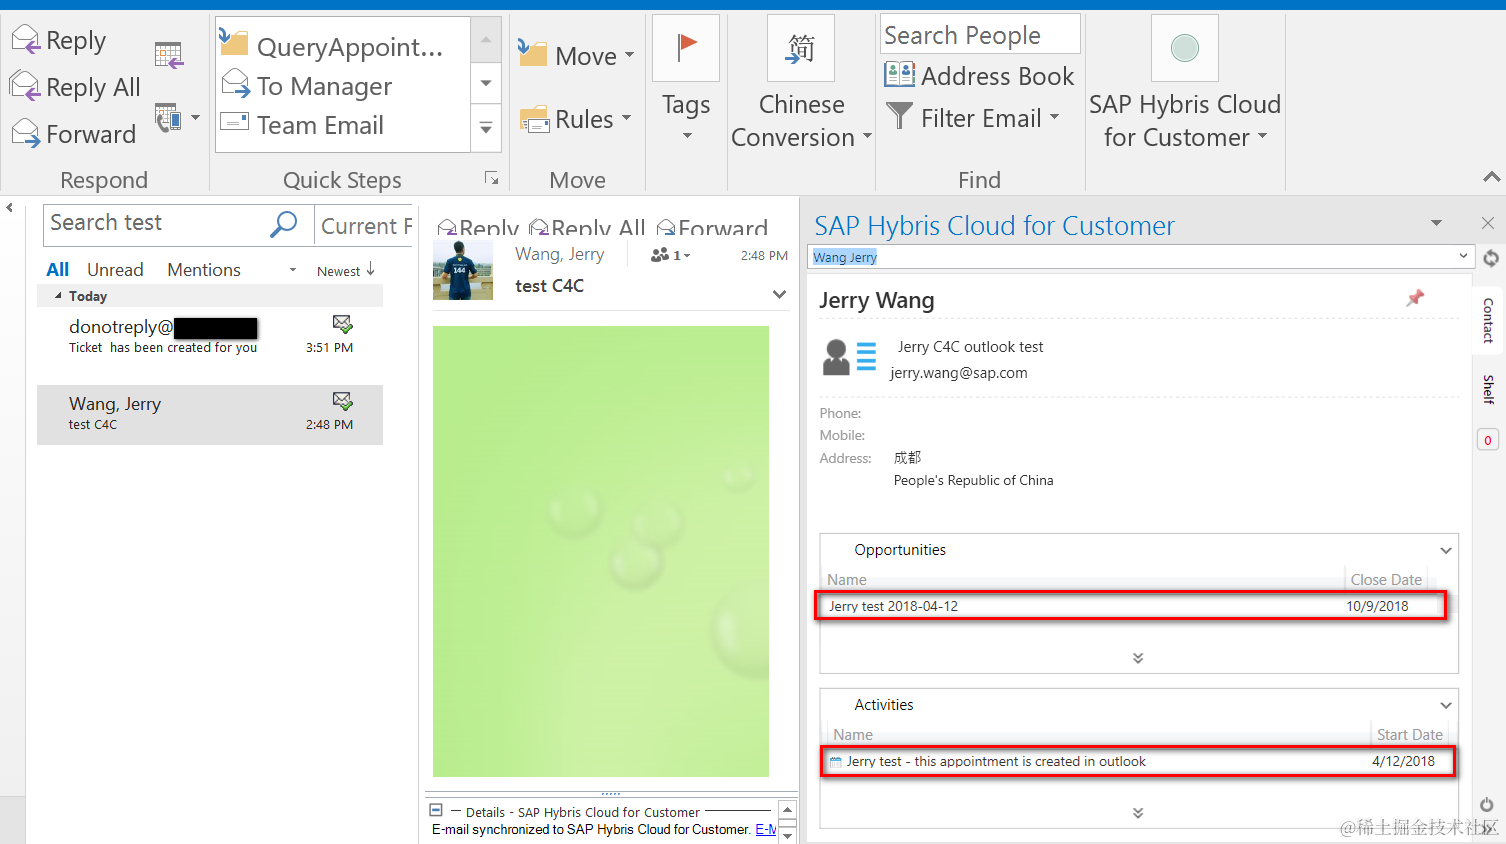Open the Filter Email dropdown
Image resolution: width=1506 pixels, height=844 pixels.
coord(973,118)
